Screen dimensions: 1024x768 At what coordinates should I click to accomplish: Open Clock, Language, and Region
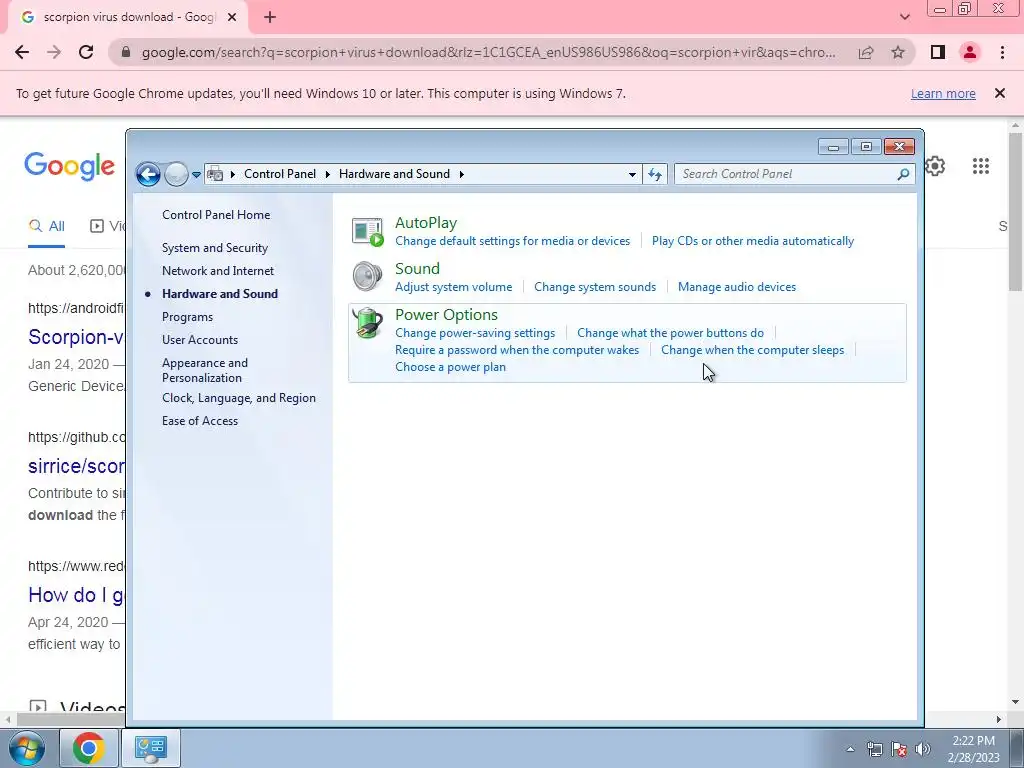click(239, 398)
